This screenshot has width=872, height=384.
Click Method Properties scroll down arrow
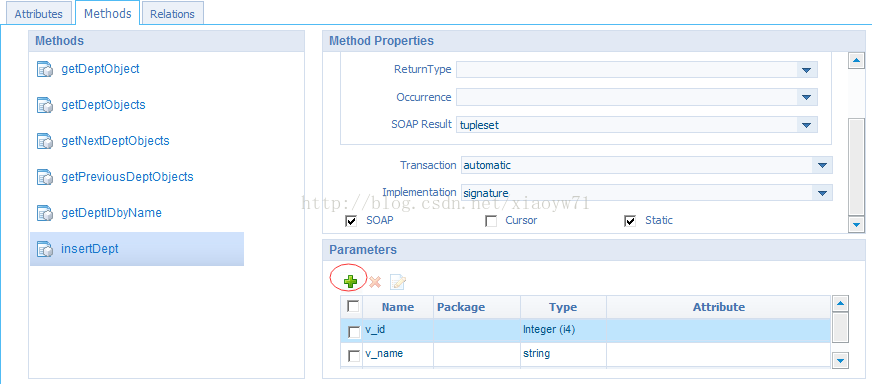(856, 225)
